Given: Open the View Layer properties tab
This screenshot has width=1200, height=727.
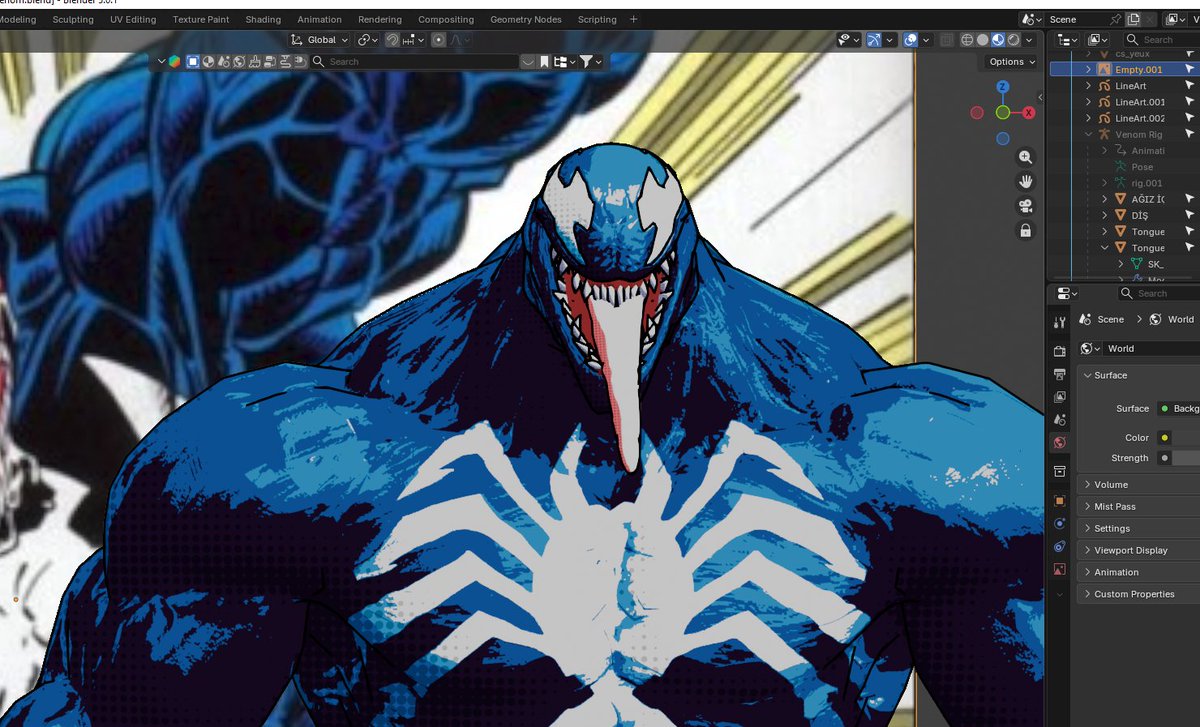Looking at the screenshot, I should pyautogui.click(x=1060, y=396).
